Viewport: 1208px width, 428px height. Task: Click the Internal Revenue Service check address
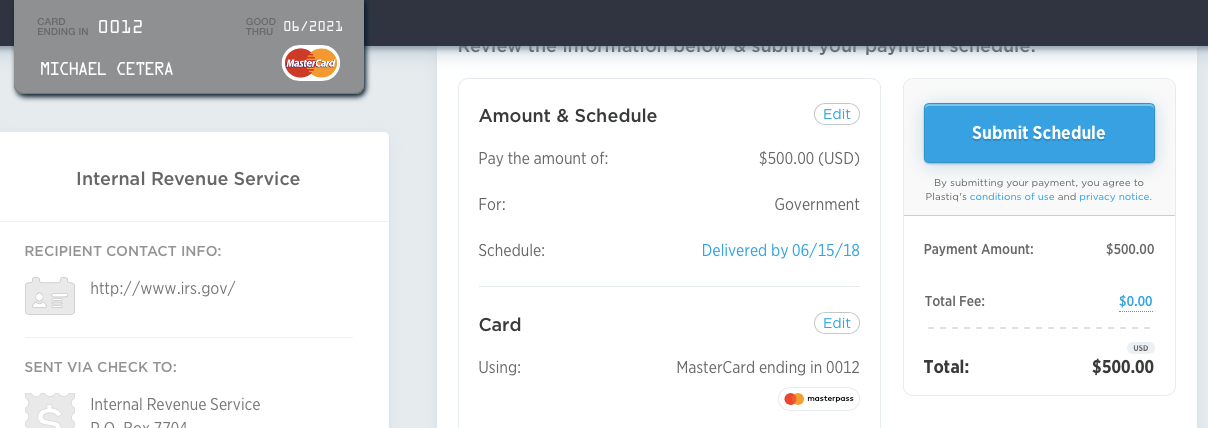[x=175, y=404]
